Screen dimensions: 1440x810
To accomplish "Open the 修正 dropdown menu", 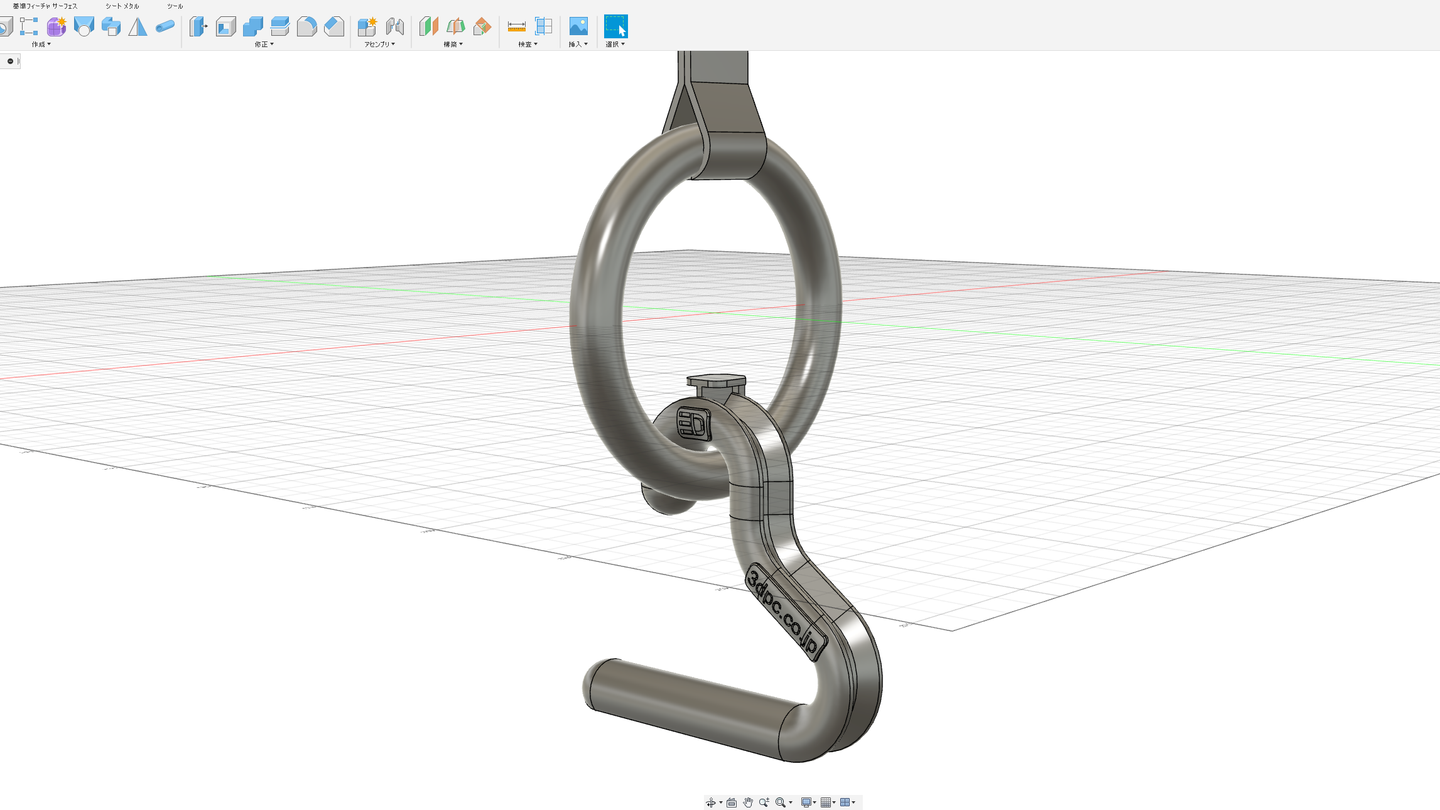I will (264, 44).
